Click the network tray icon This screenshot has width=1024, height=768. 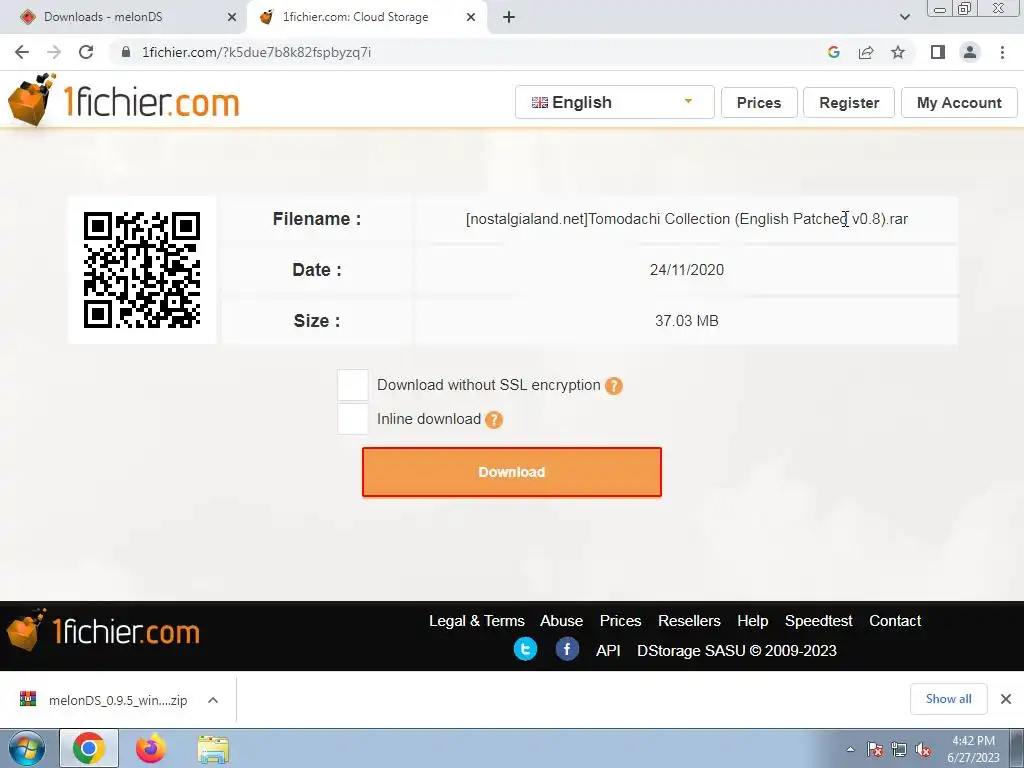pyautogui.click(x=899, y=750)
